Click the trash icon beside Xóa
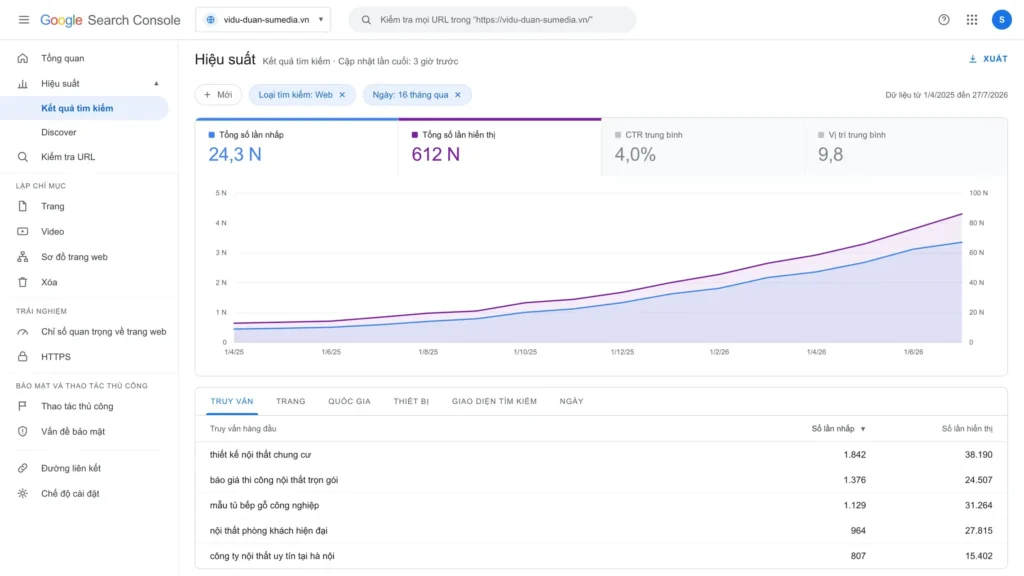Image resolution: width=1024 pixels, height=576 pixels. point(23,282)
